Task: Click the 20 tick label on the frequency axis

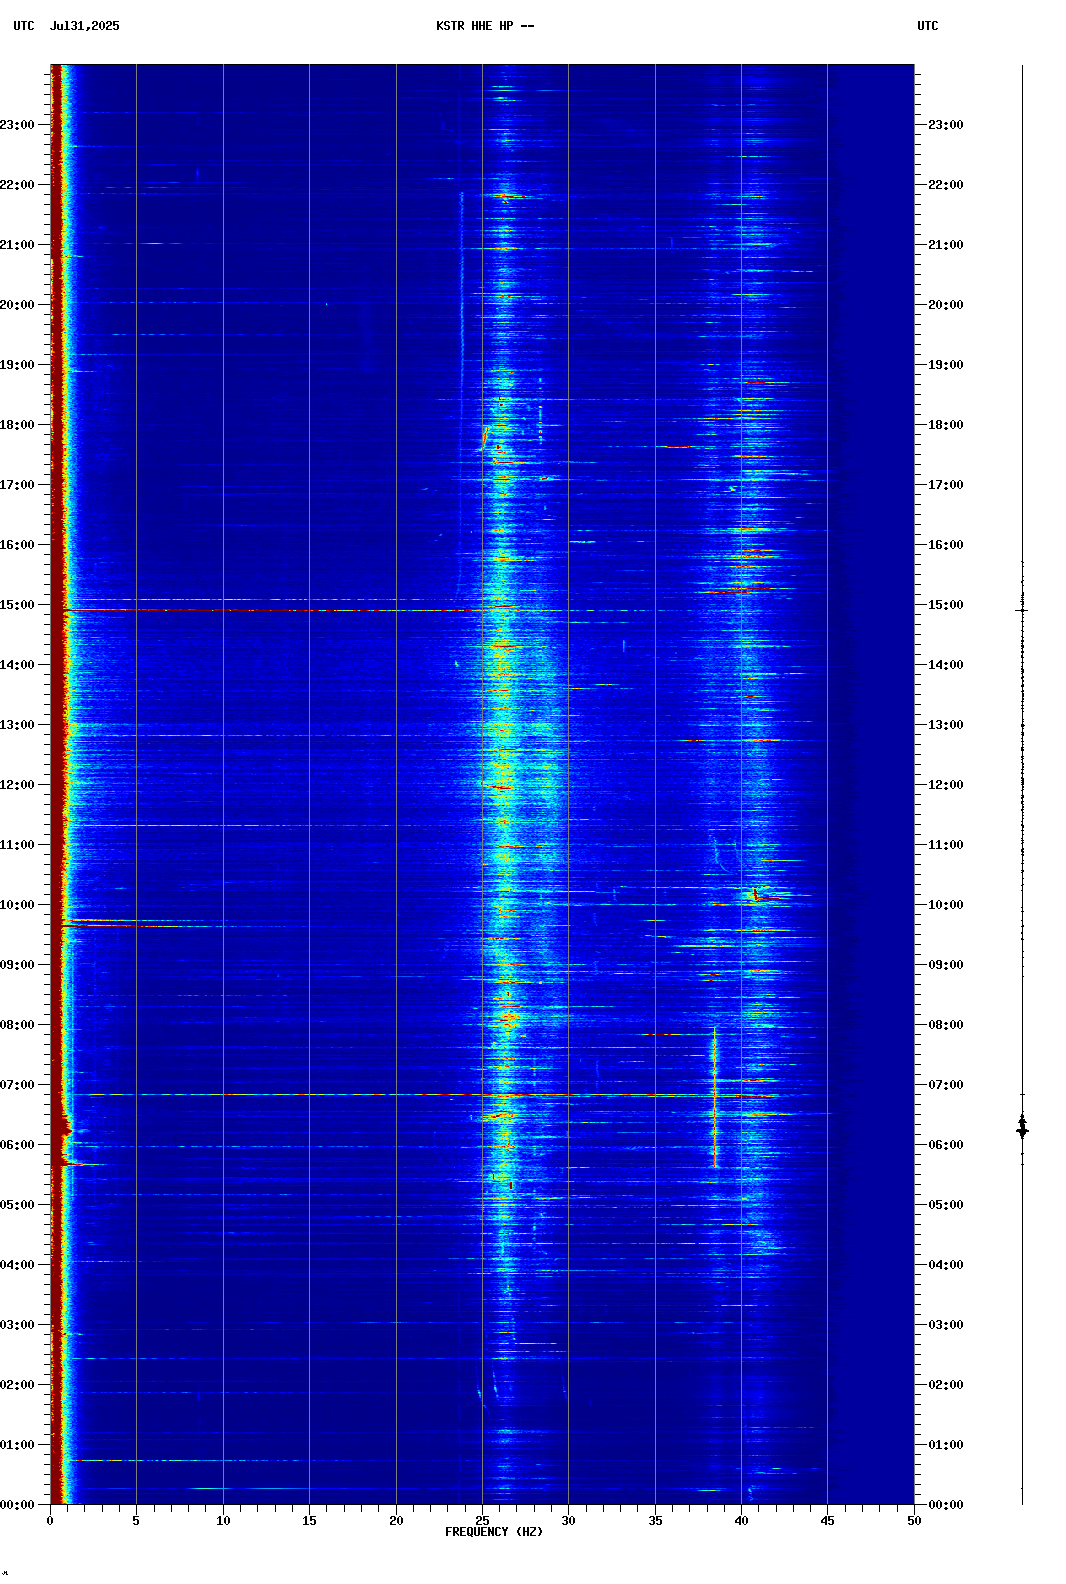Action: point(396,1521)
